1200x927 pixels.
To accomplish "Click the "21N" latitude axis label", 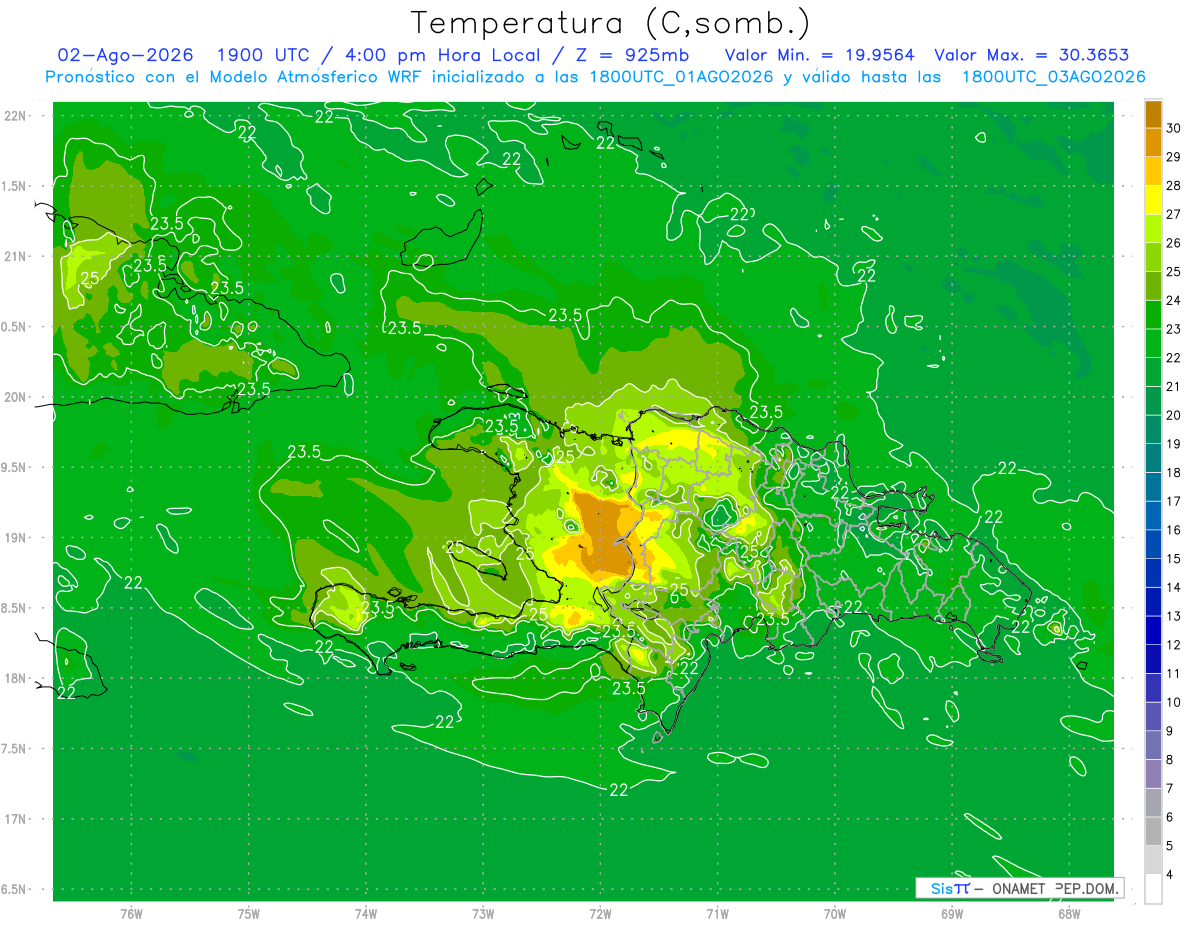I will click(16, 256).
